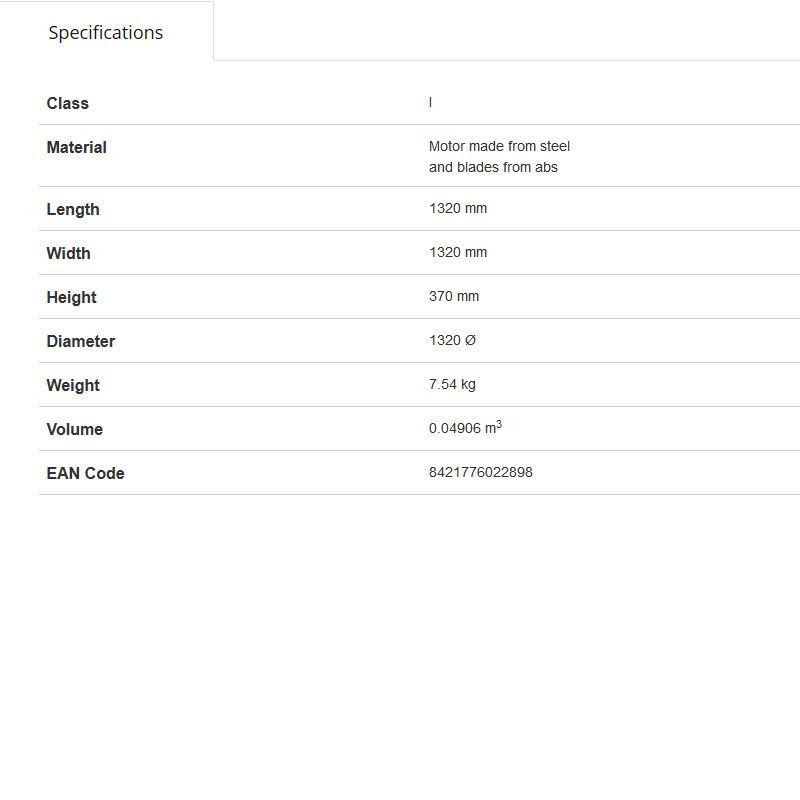Click the Width value 1320 mm
800x800 pixels.
458,252
